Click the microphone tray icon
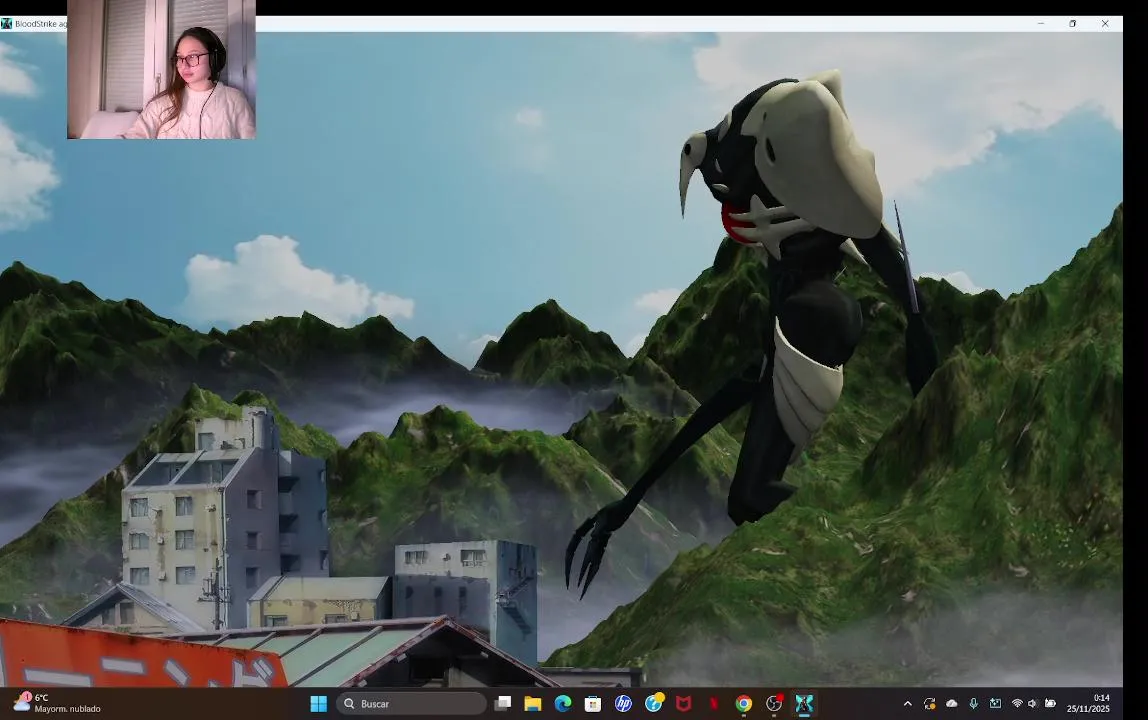1148x720 pixels. click(974, 703)
